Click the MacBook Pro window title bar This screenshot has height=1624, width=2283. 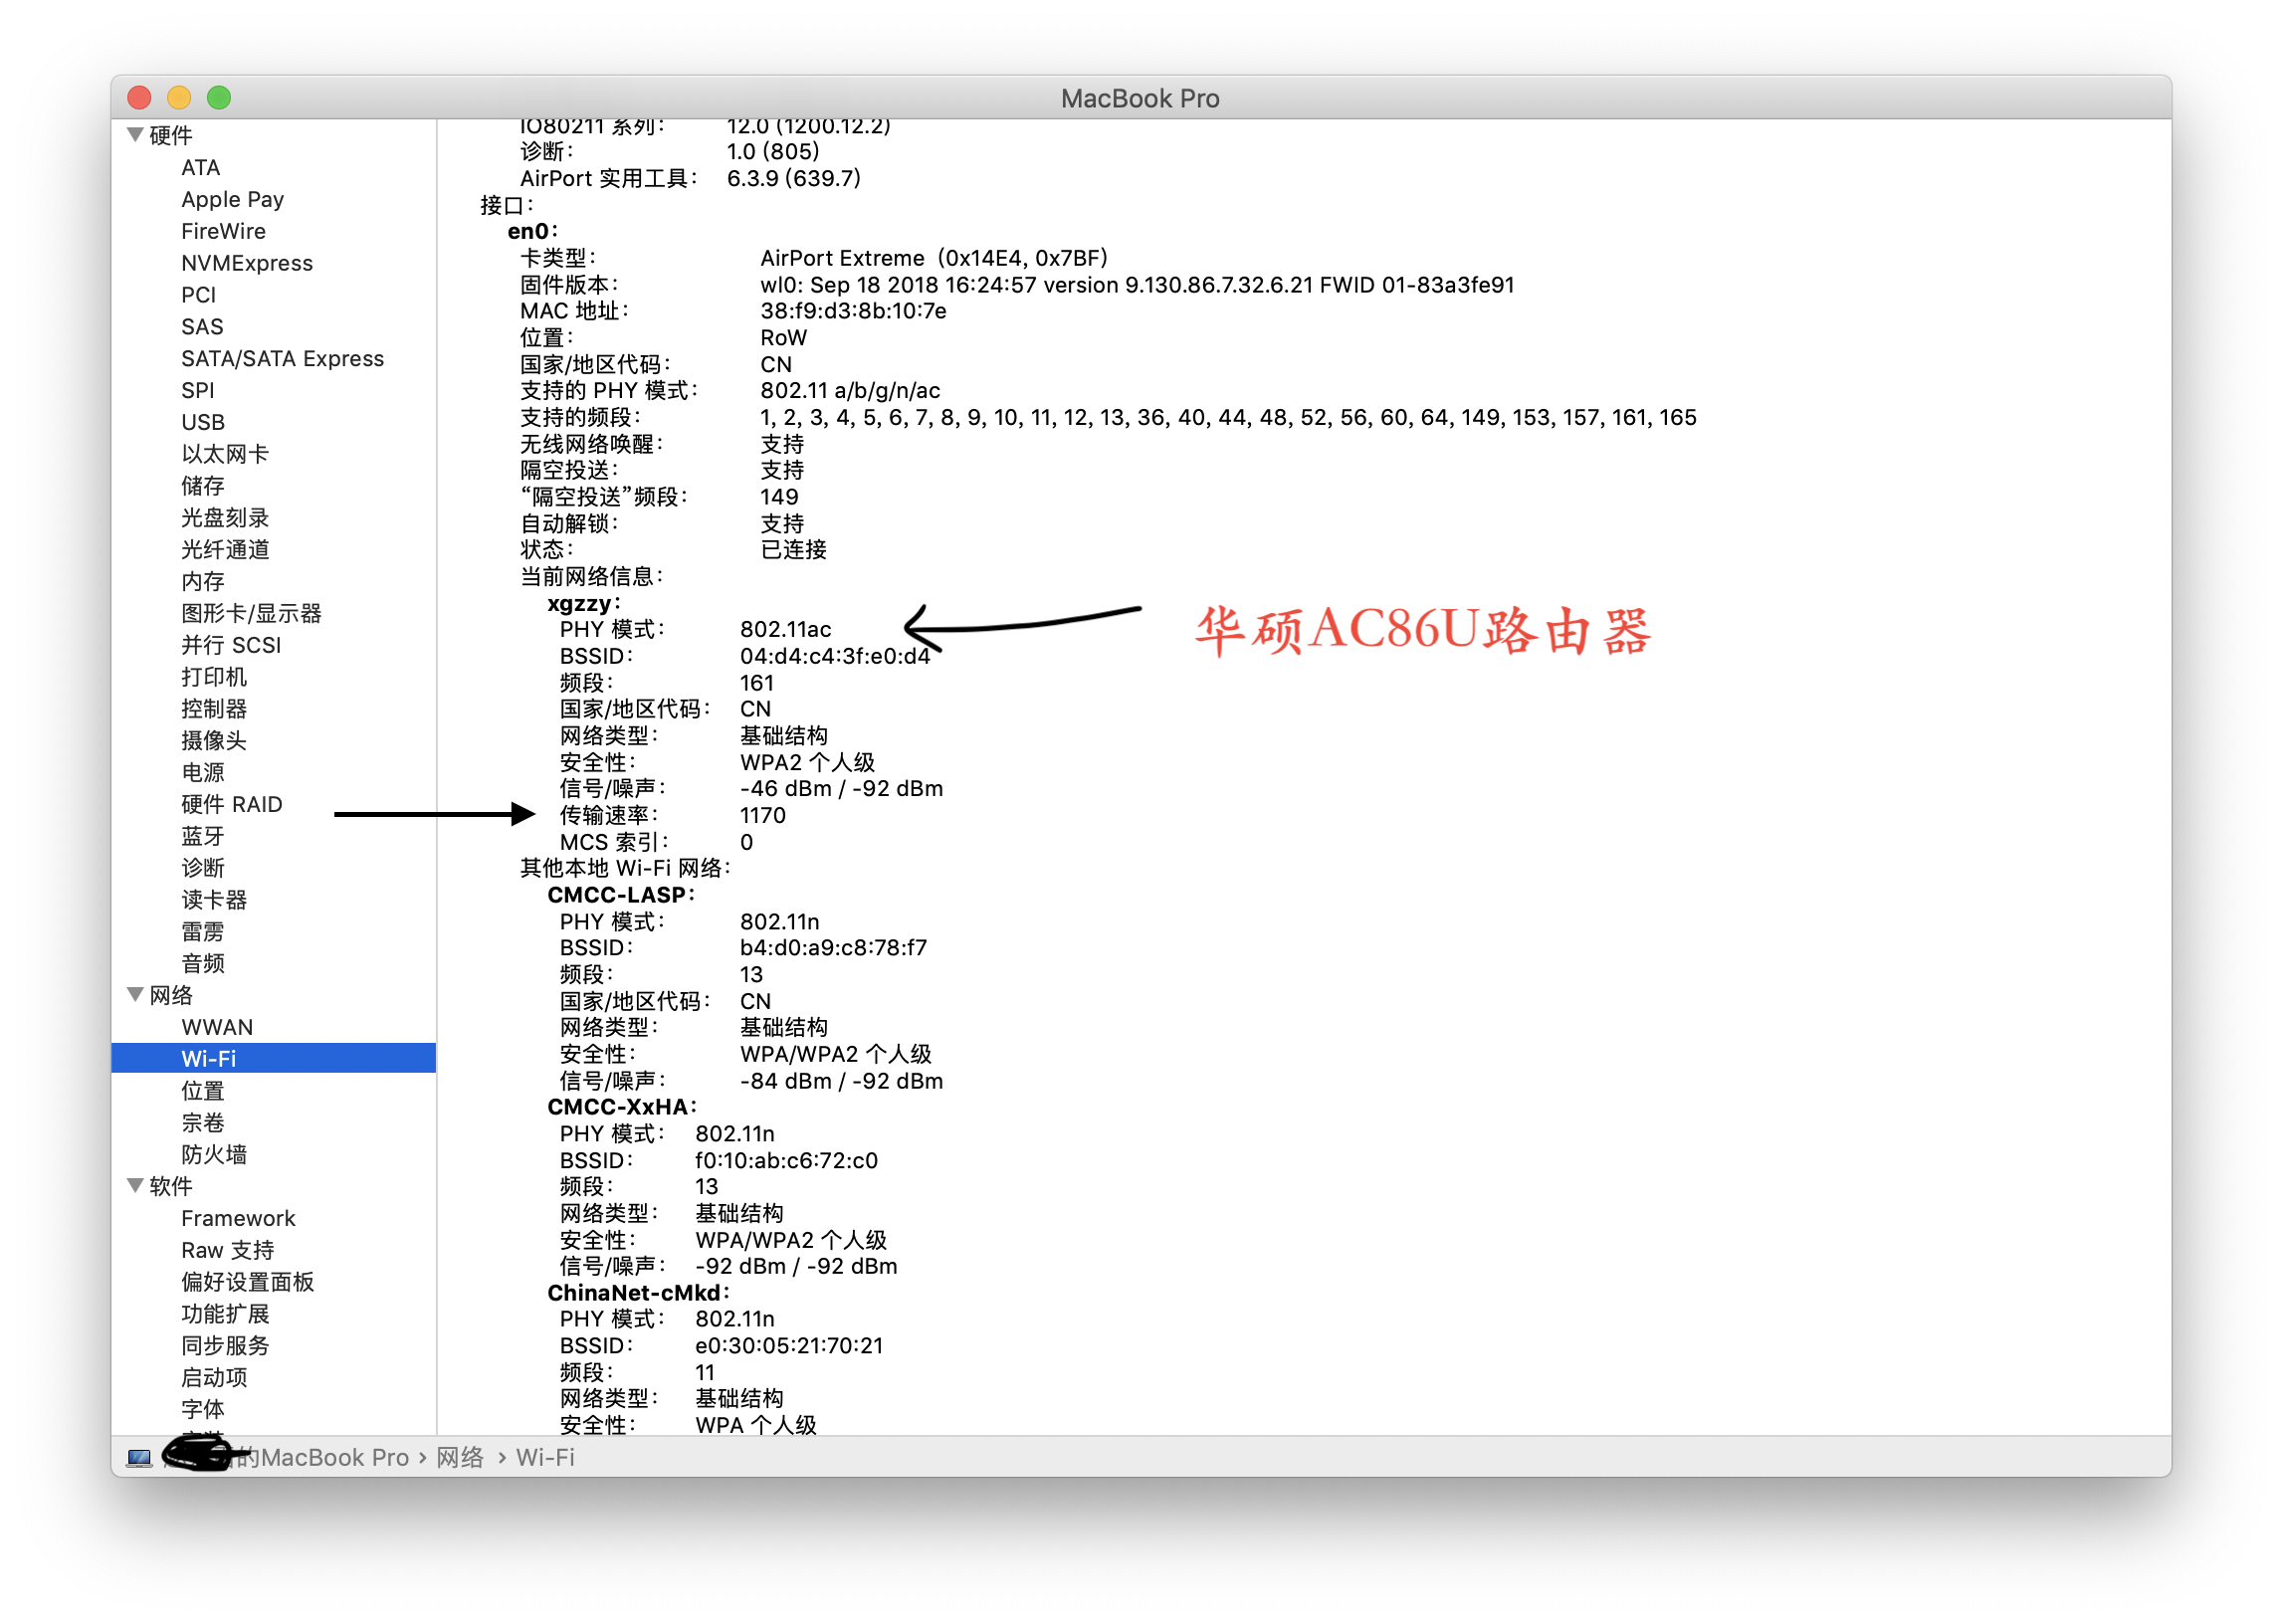tap(1140, 98)
